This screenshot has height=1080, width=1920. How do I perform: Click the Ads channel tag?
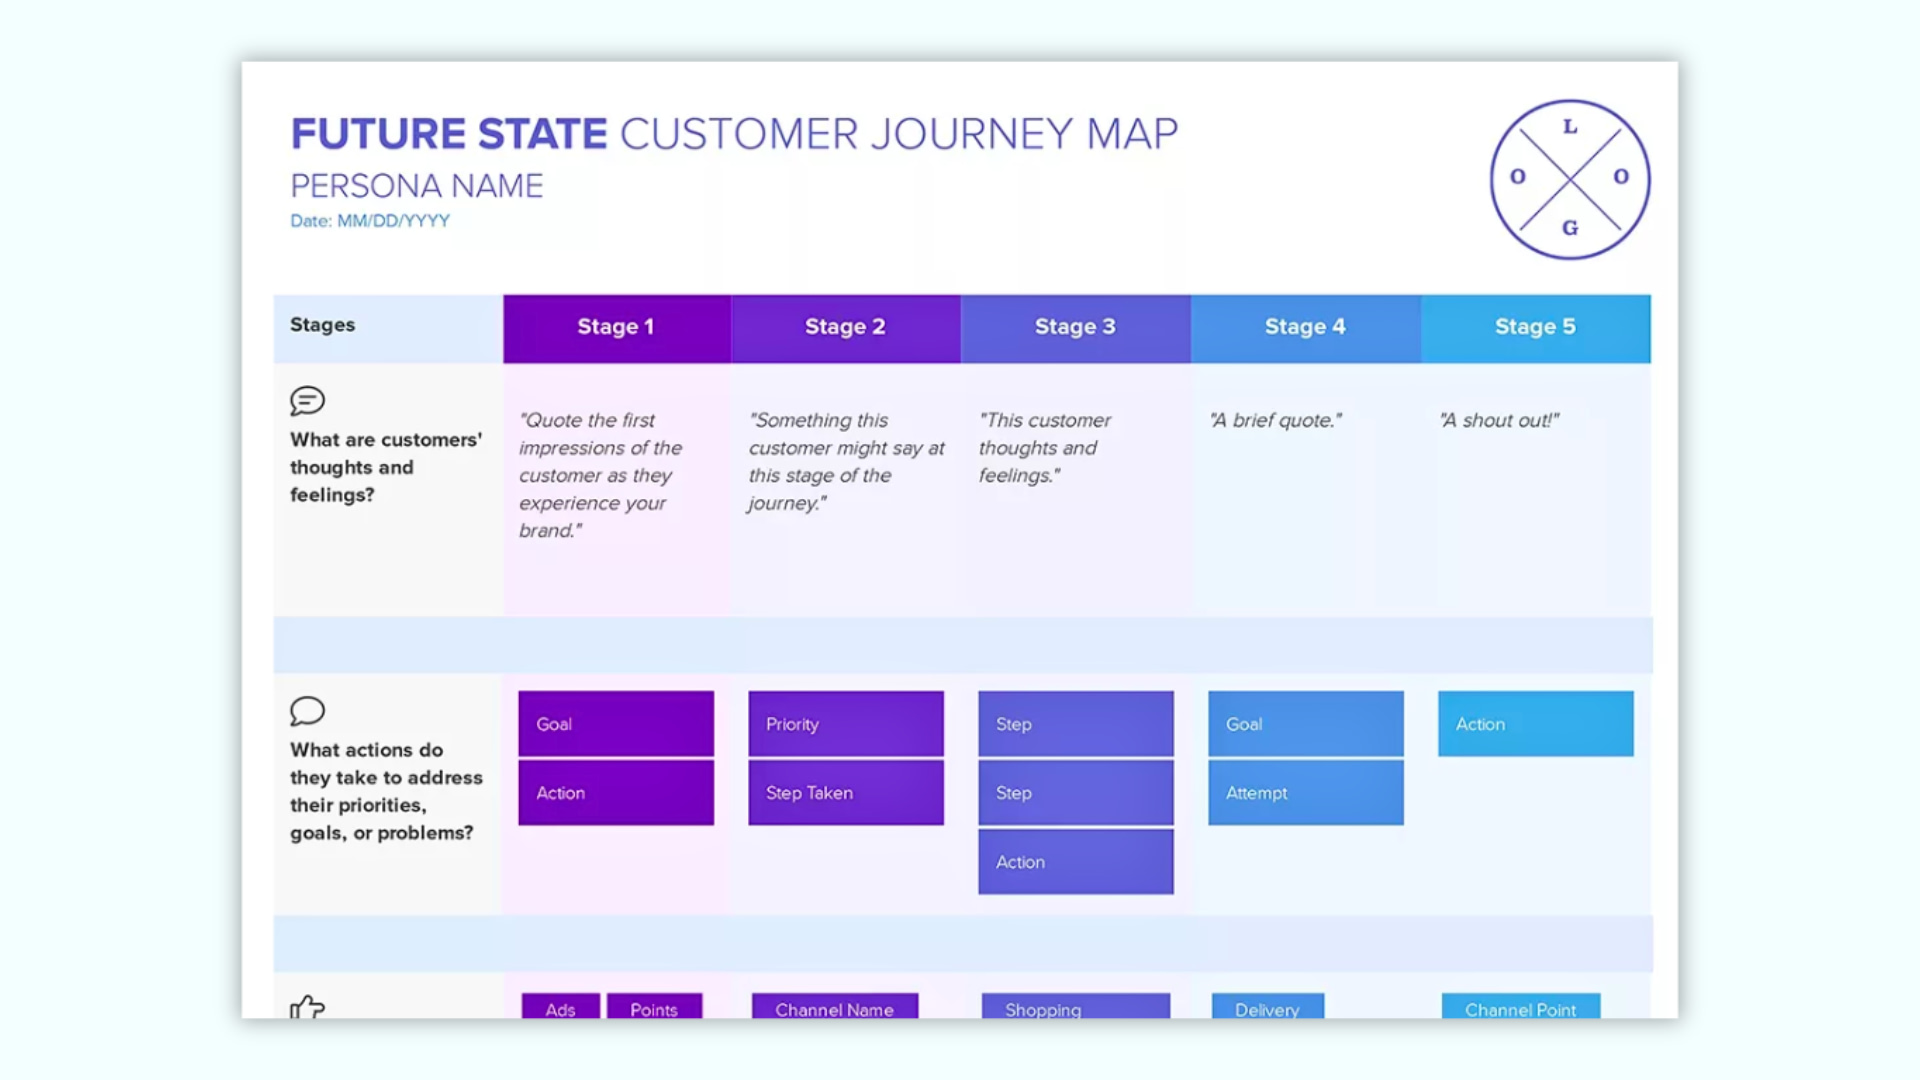[561, 1006]
